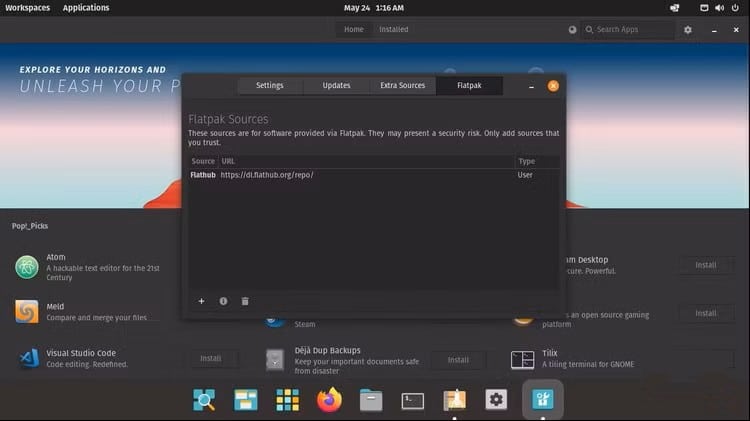750x421 pixels.
Task: Open Applications menu in top bar
Action: click(x=86, y=8)
